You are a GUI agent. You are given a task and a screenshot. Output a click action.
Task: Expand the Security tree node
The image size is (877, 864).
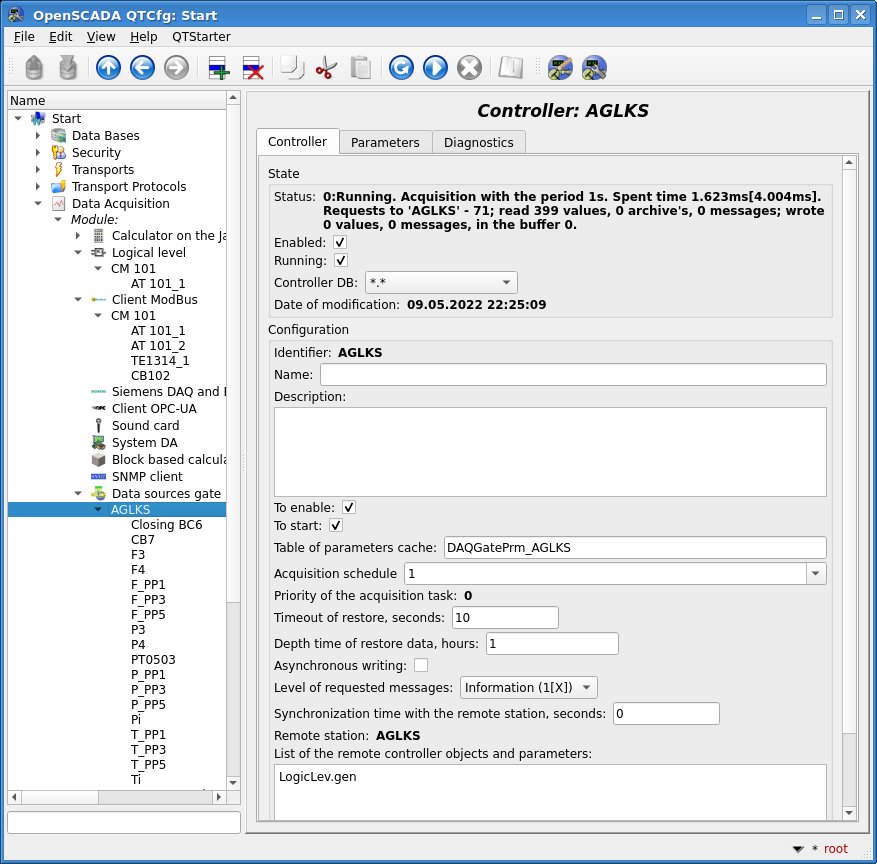pos(37,152)
